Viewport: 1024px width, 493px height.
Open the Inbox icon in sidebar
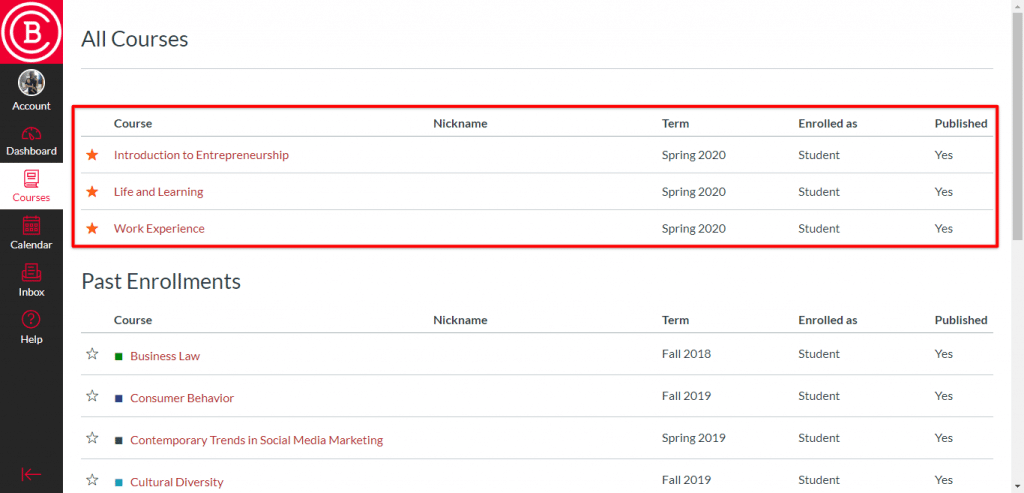[x=31, y=272]
